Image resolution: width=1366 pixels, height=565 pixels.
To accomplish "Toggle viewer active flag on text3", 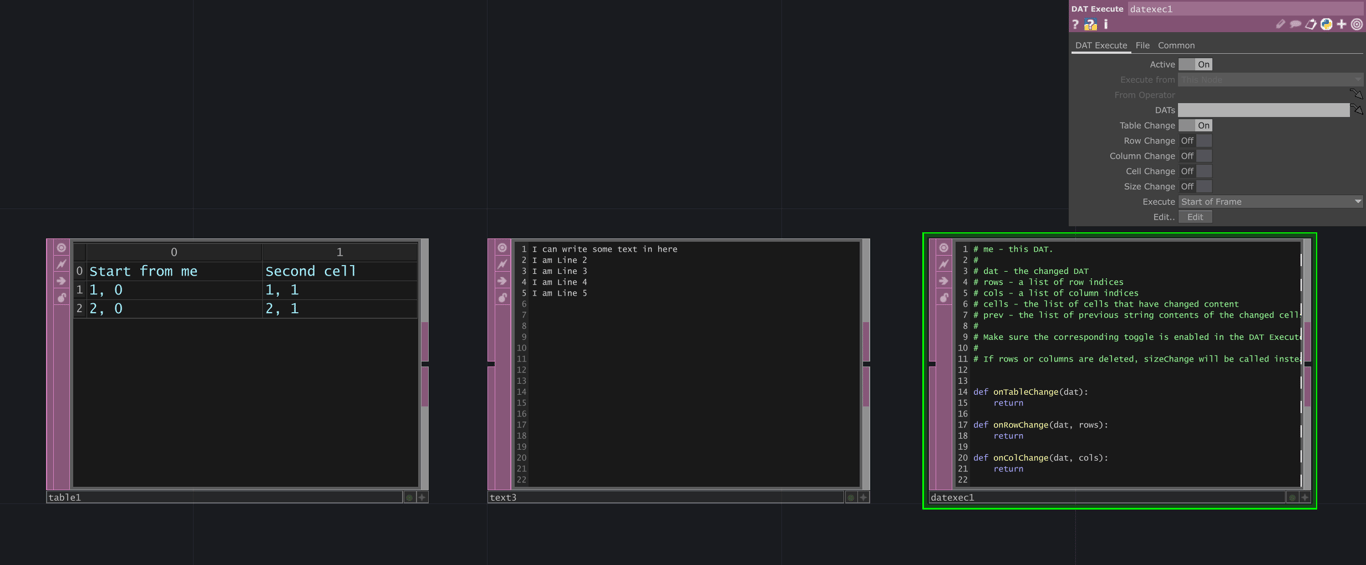I will (502, 248).
